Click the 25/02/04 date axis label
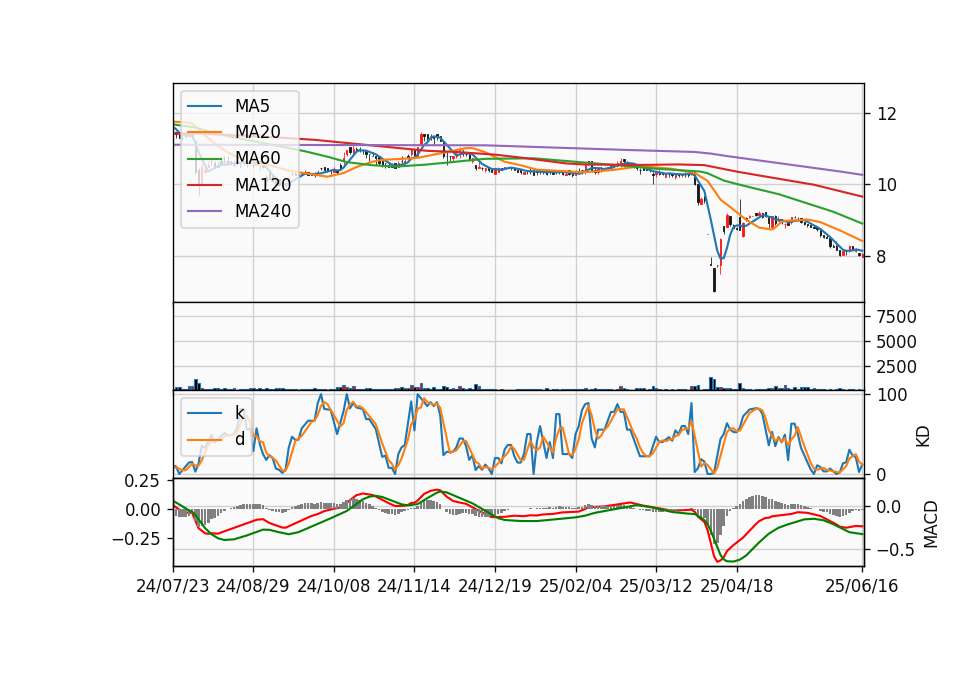960x690 pixels. [x=576, y=586]
